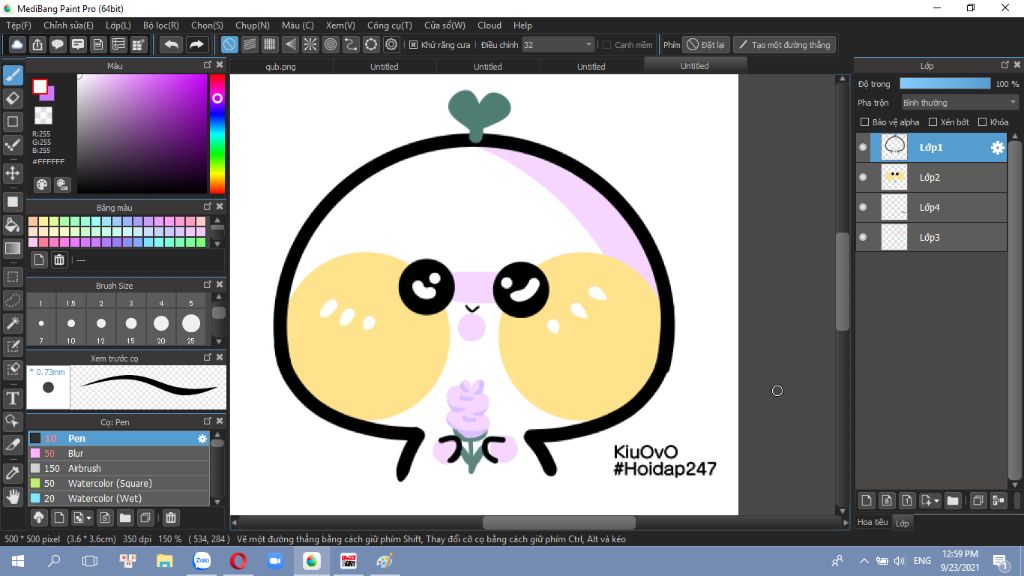This screenshot has height=576, width=1024.
Task: Create a new layer with the page icon
Action: coord(867,501)
